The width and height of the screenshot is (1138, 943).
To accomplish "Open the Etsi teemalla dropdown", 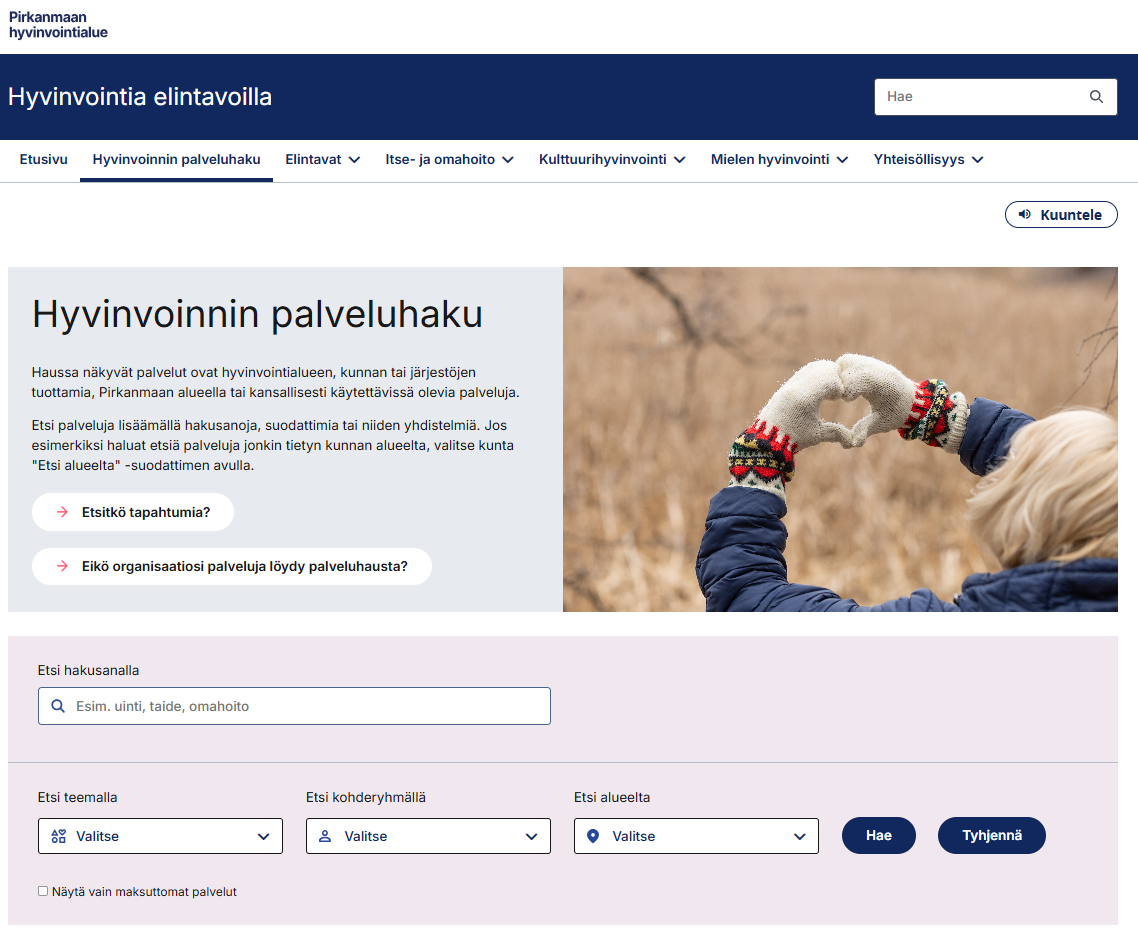I will tap(160, 836).
